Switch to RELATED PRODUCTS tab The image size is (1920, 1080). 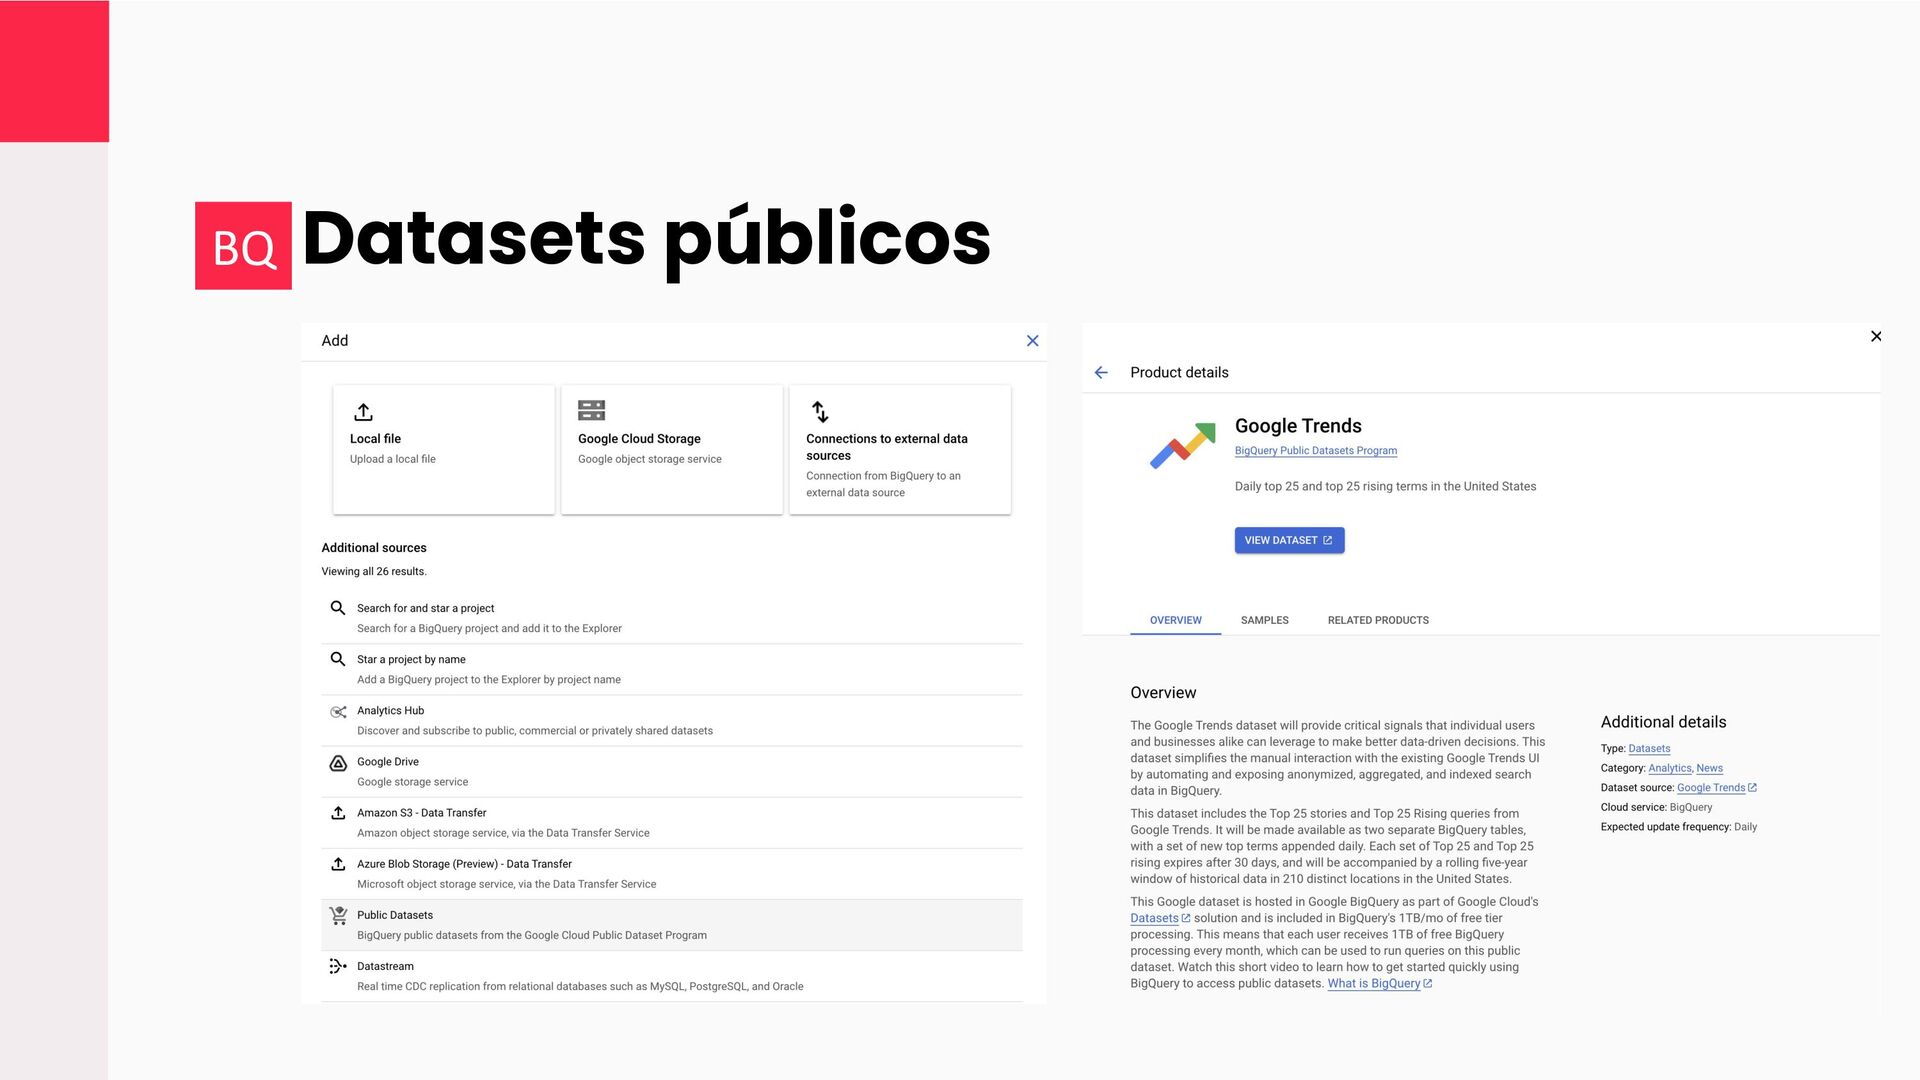pyautogui.click(x=1377, y=621)
